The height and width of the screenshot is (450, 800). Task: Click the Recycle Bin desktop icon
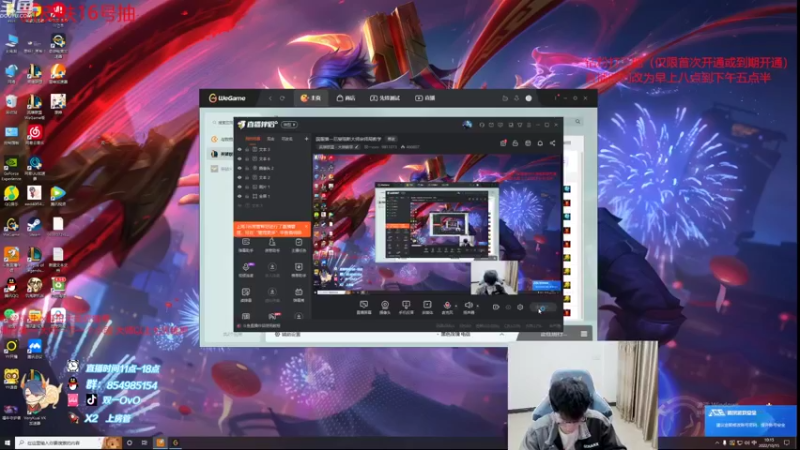pos(11,104)
